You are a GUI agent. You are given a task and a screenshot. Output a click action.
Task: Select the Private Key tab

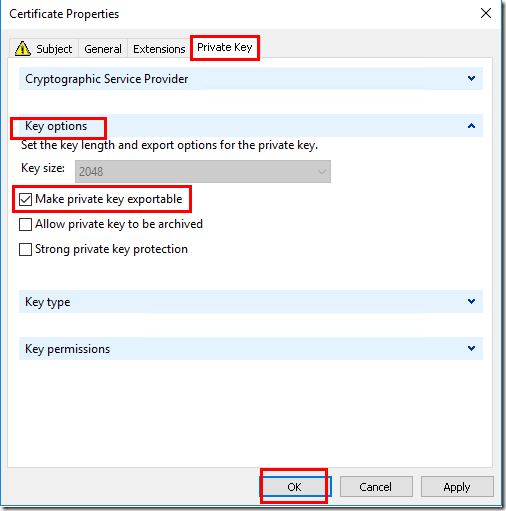click(225, 48)
